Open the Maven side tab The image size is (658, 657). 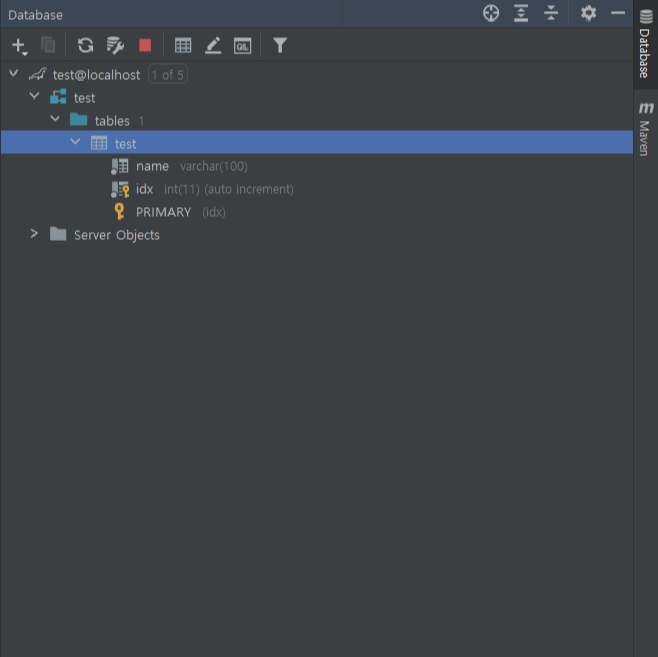tap(645, 129)
